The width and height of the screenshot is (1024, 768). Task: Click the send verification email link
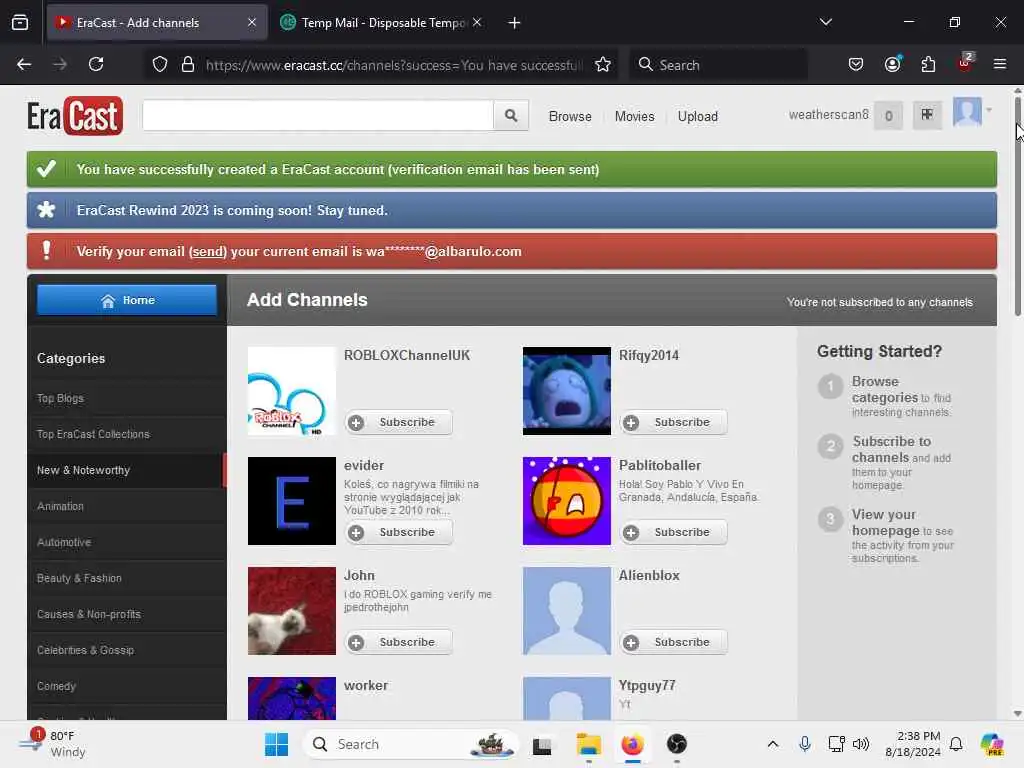point(208,251)
